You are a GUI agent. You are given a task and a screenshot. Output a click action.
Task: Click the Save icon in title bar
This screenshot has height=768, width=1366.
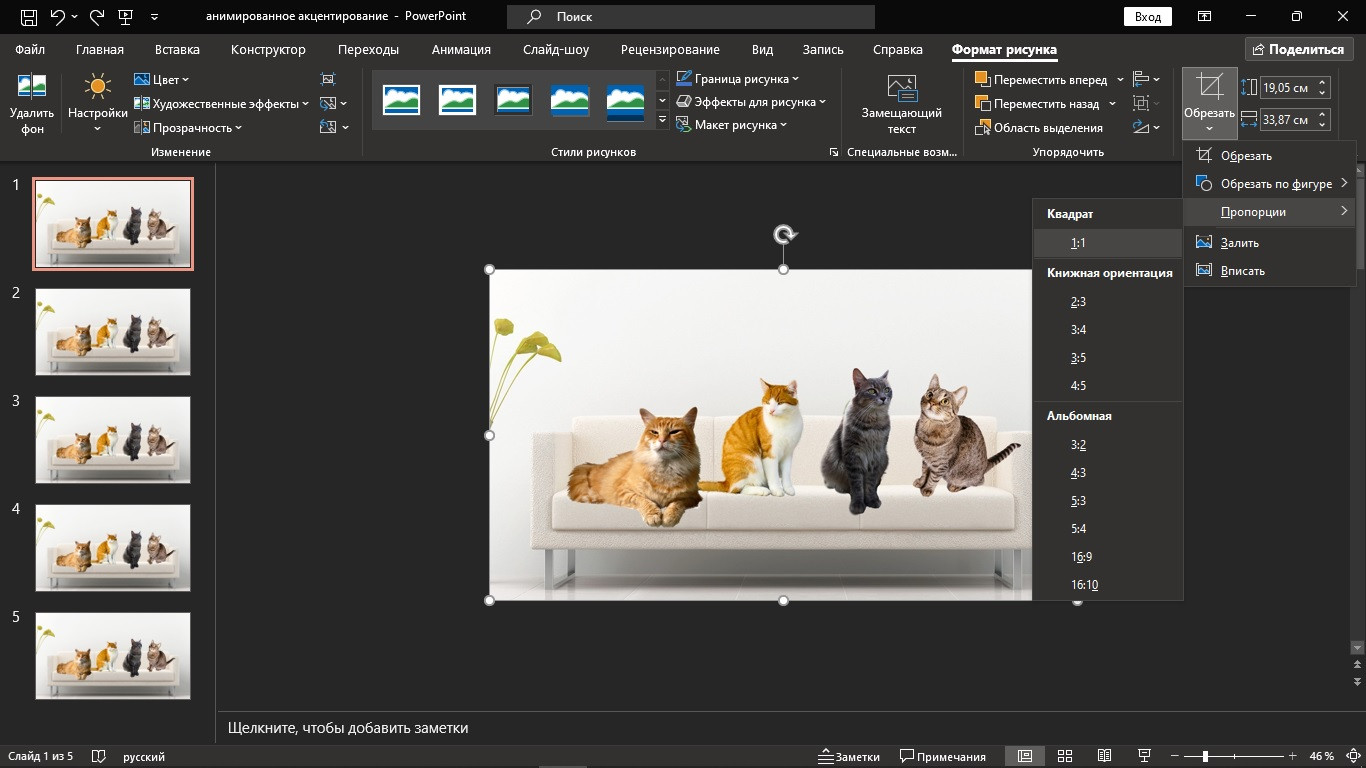click(x=29, y=17)
